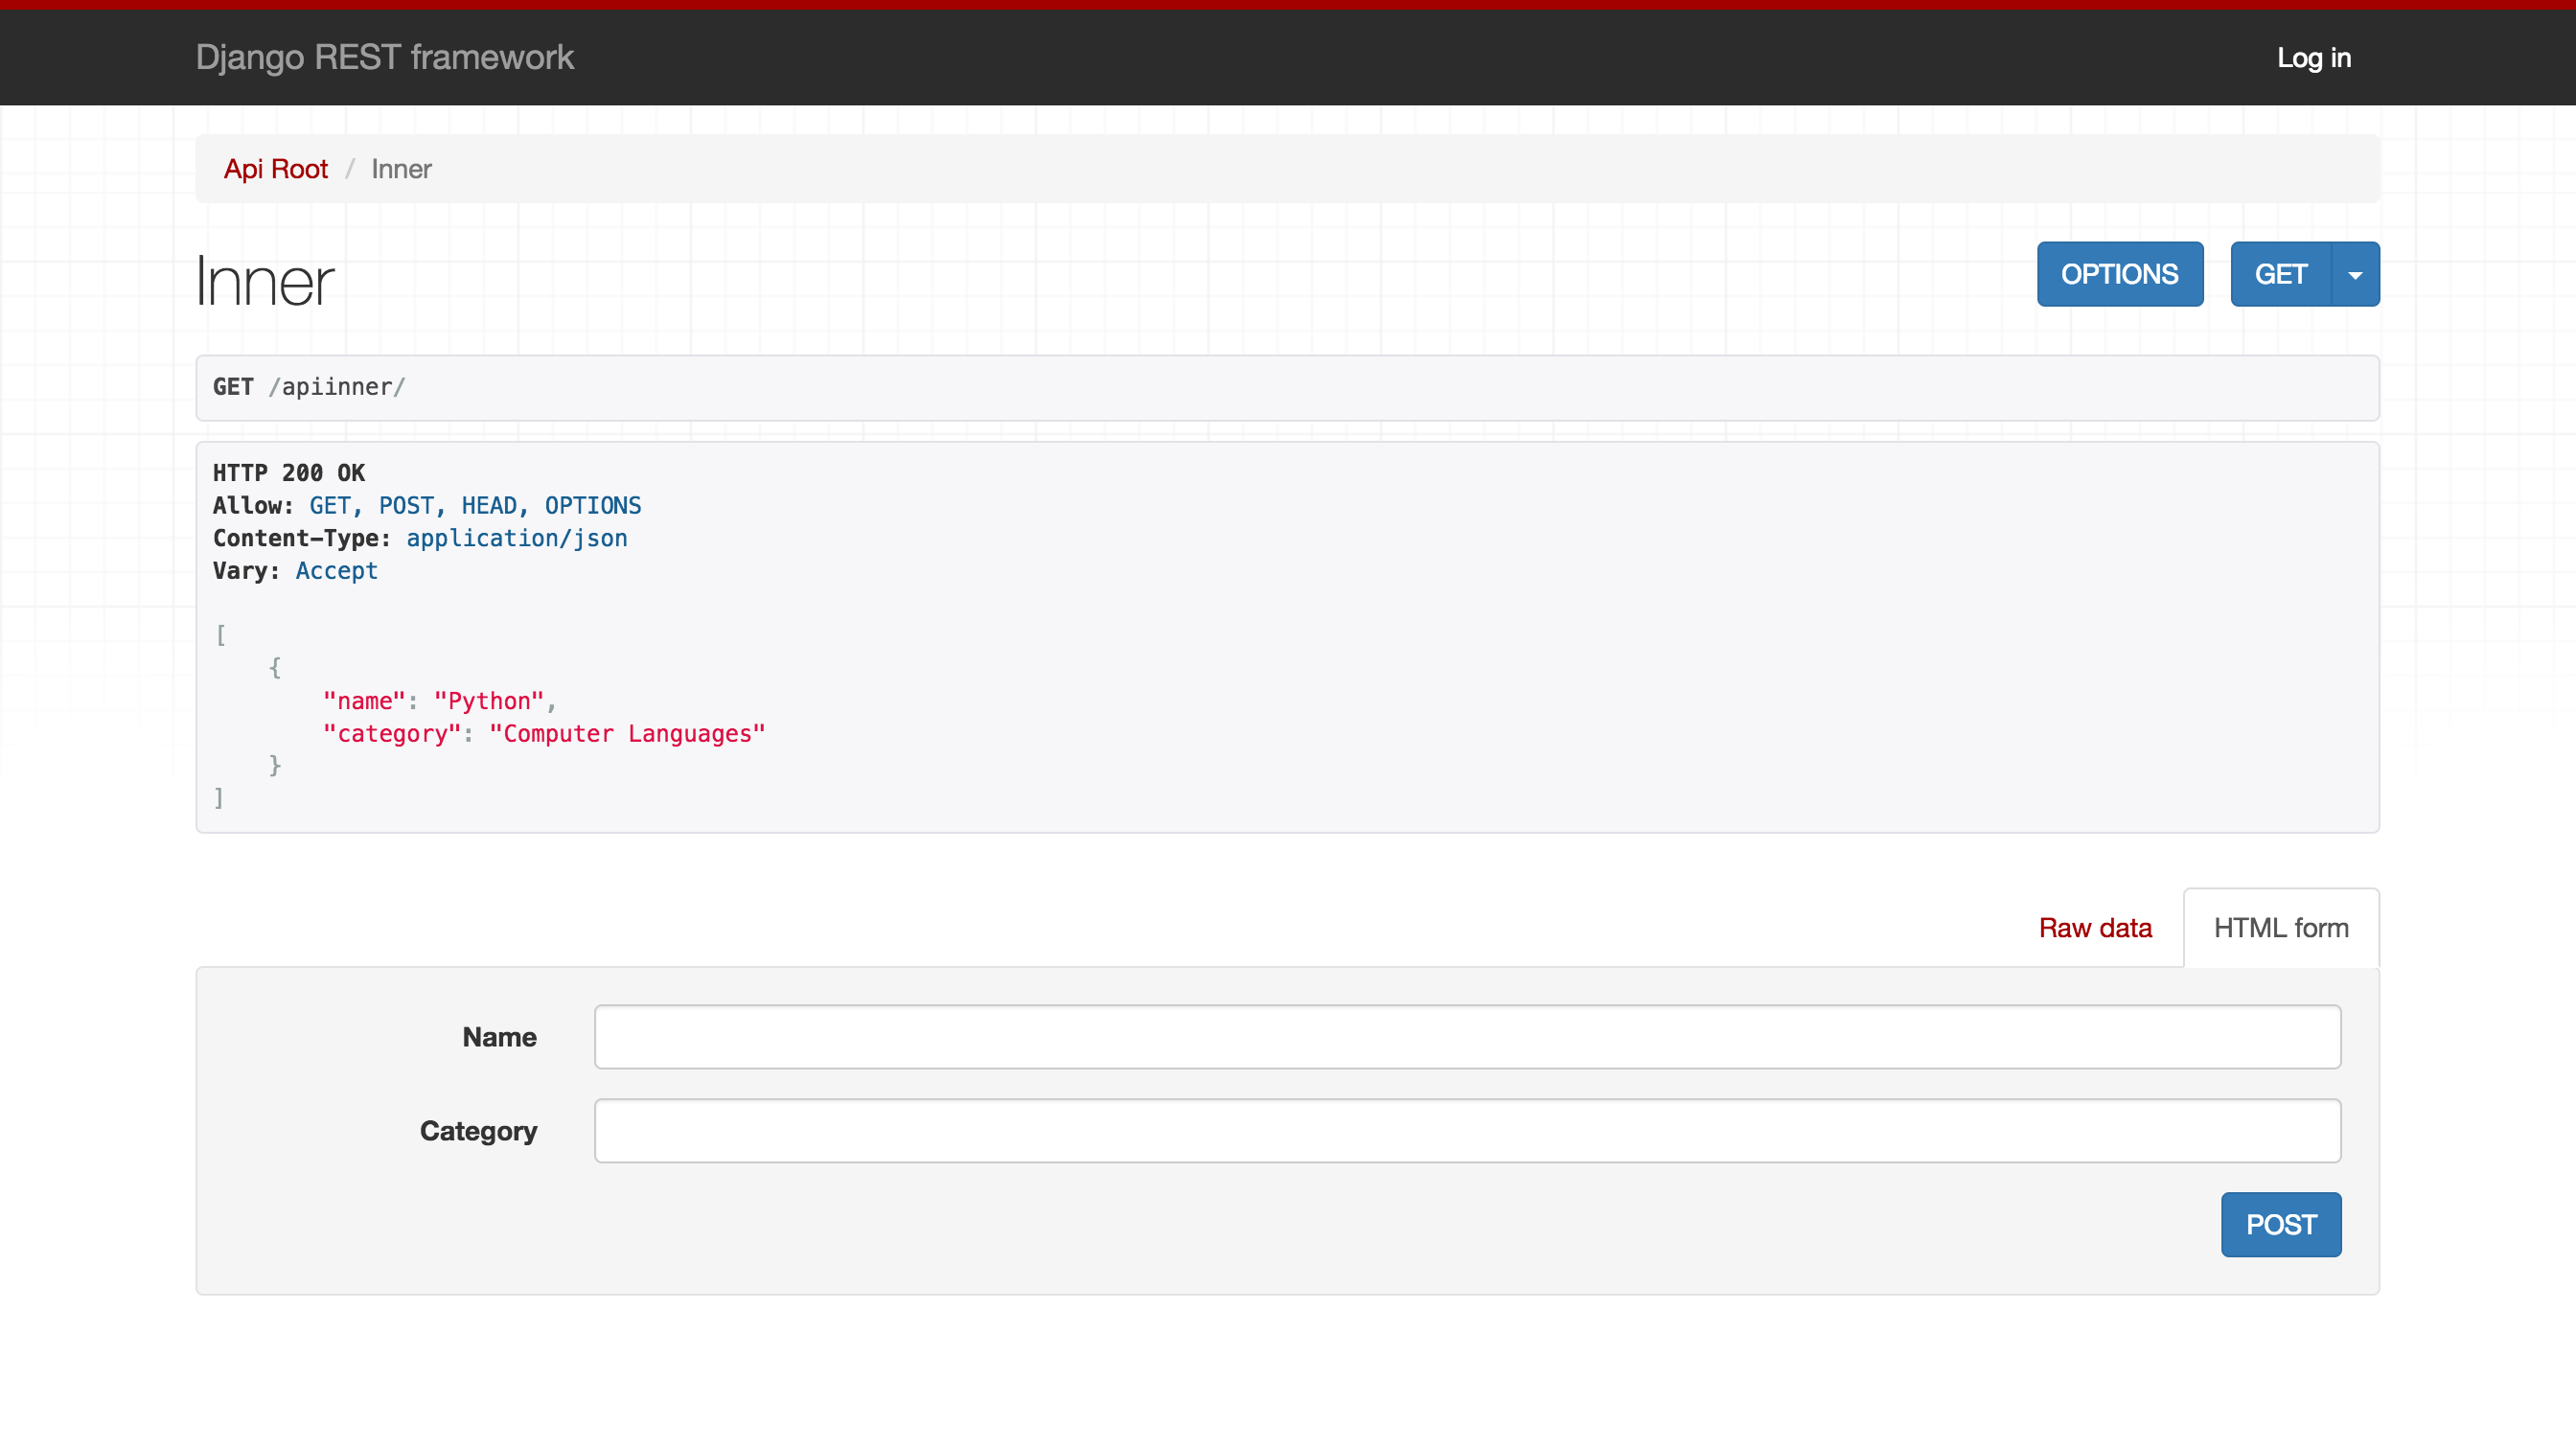Click the "Python" value in JSON response
2576x1449 pixels.
point(488,701)
